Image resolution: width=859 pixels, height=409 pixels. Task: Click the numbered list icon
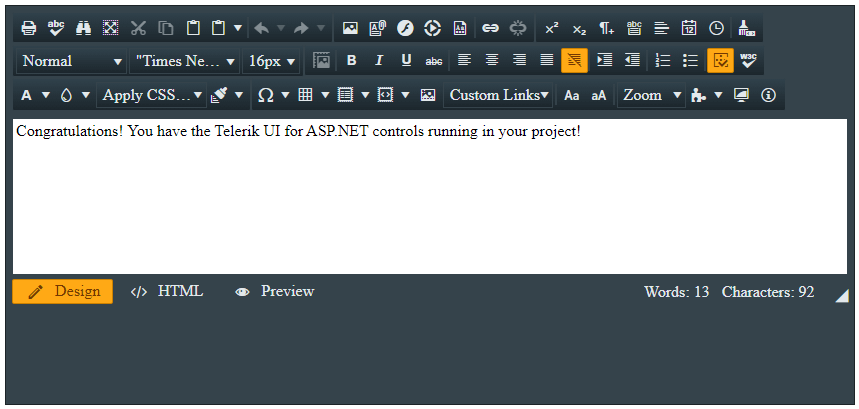662,61
